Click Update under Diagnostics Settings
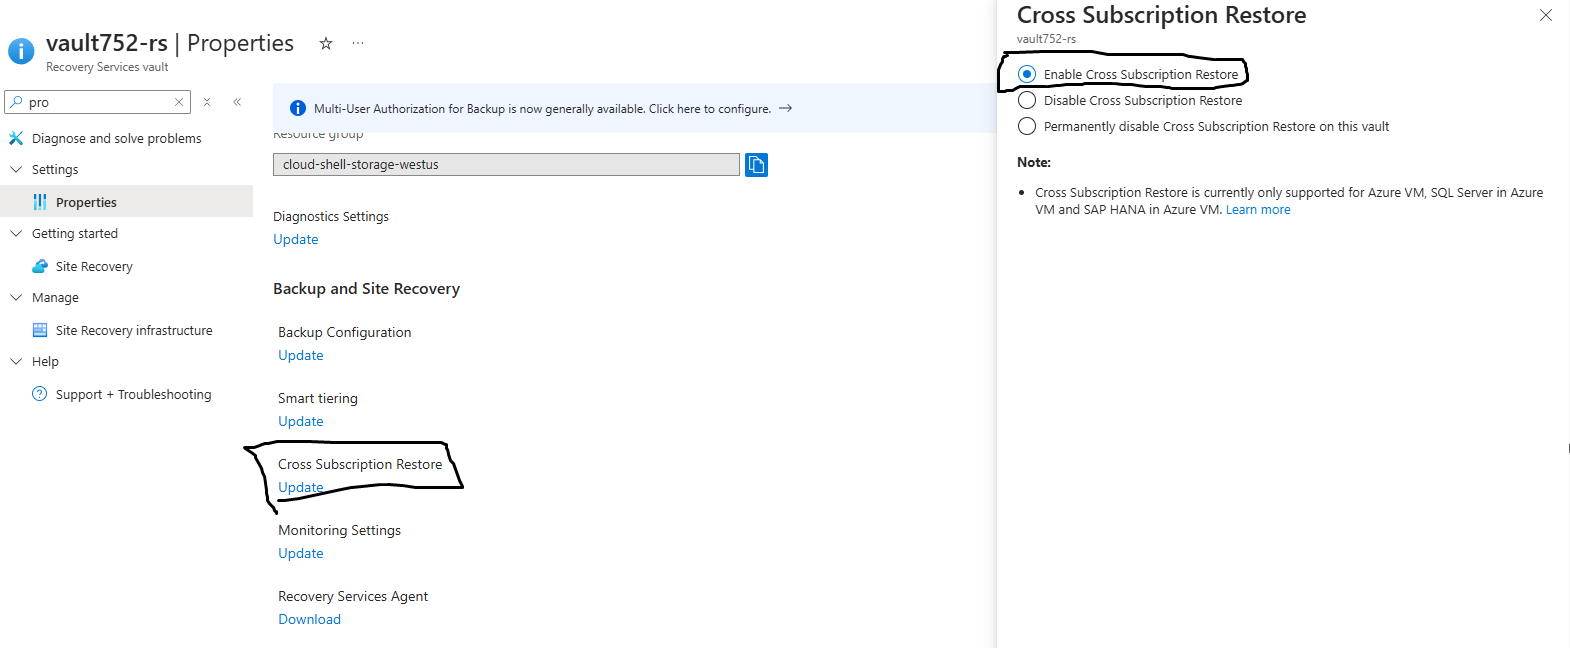Screen dimensions: 1570x648 coord(296,239)
